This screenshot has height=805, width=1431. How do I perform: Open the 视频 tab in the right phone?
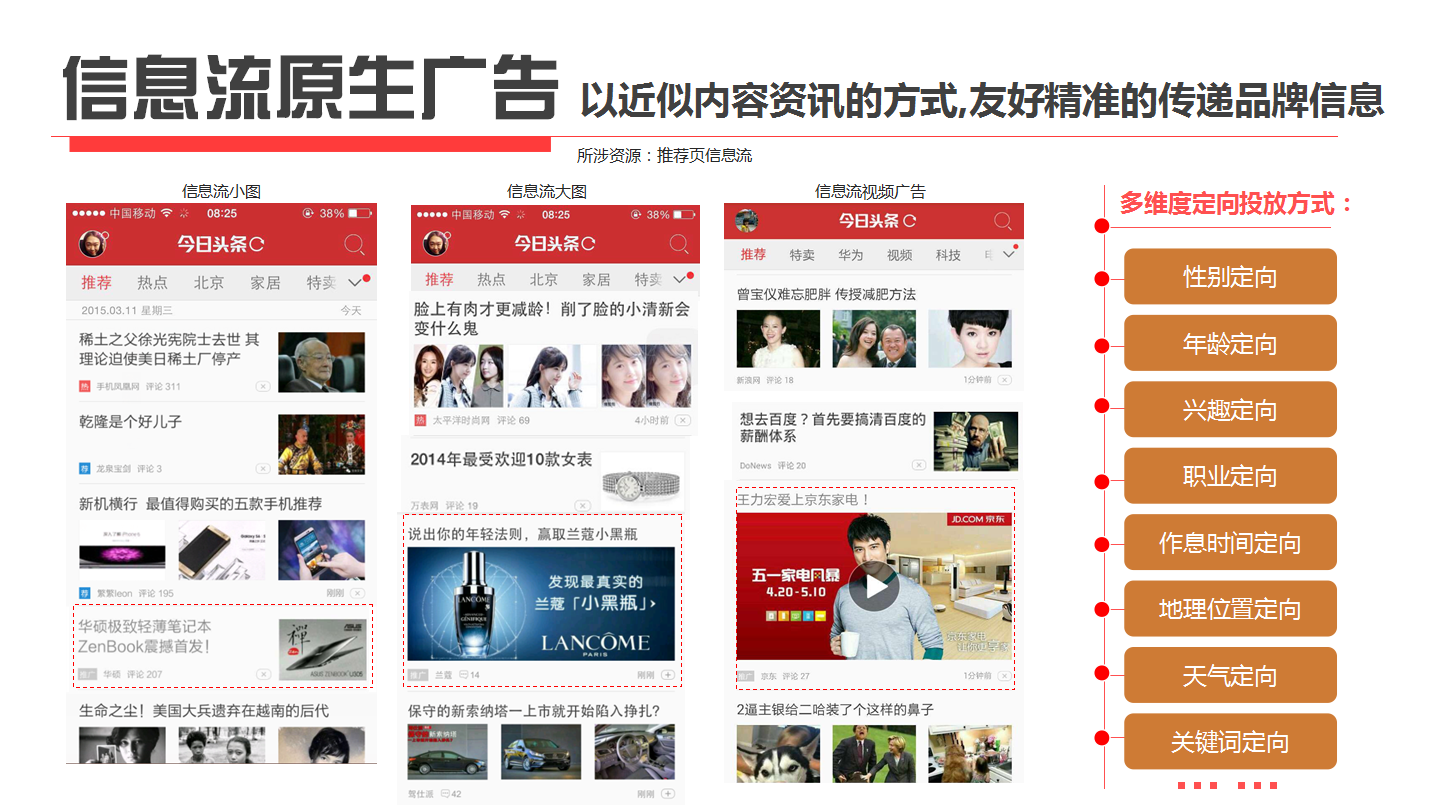(899, 255)
